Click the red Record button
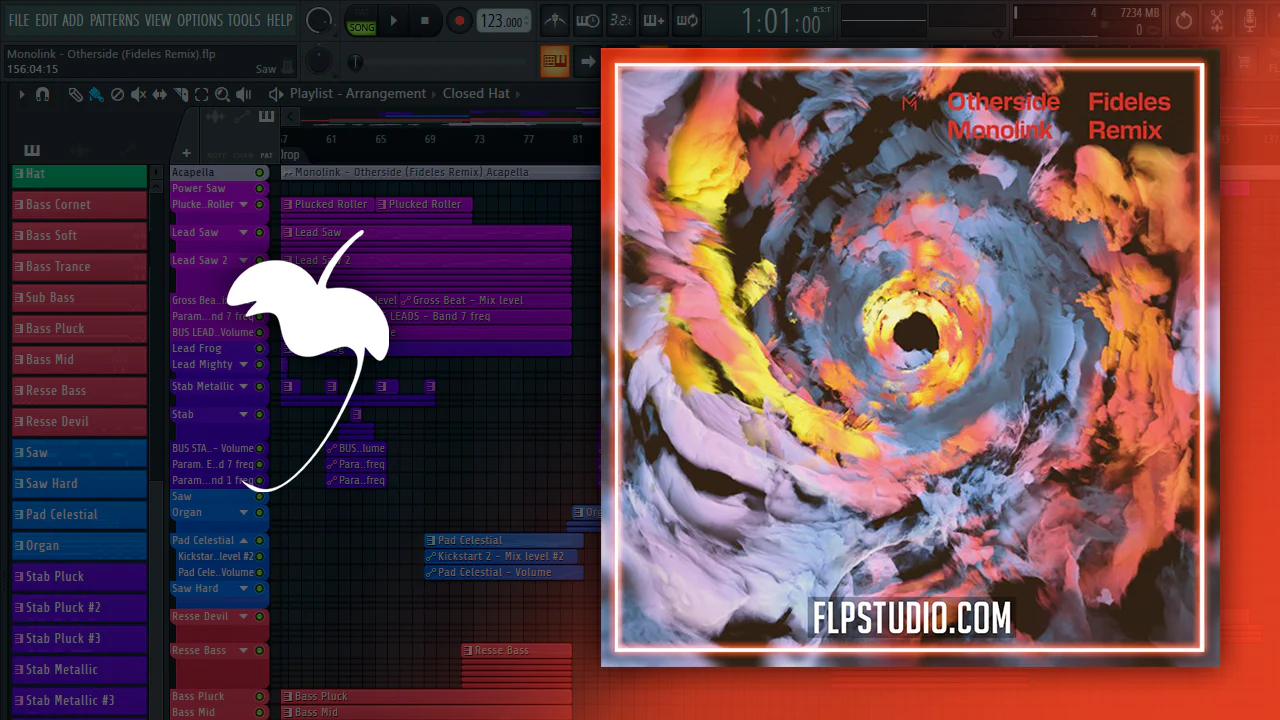Screen dimensions: 1280x720 [x=459, y=20]
